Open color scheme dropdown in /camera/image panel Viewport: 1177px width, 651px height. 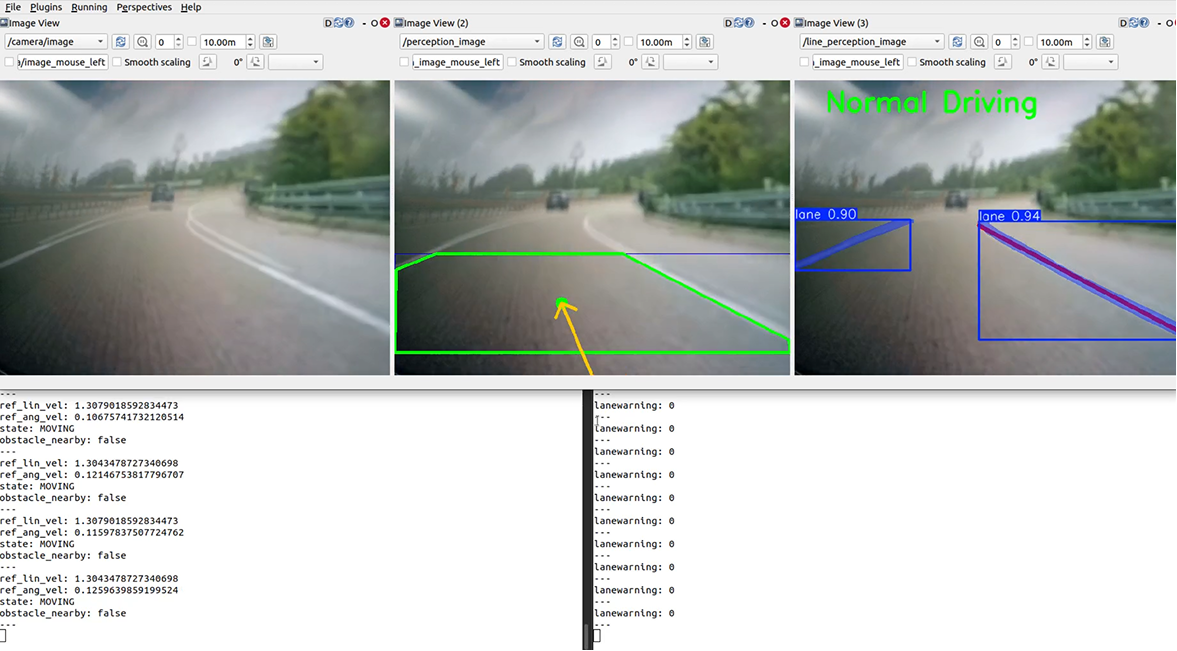pos(296,62)
